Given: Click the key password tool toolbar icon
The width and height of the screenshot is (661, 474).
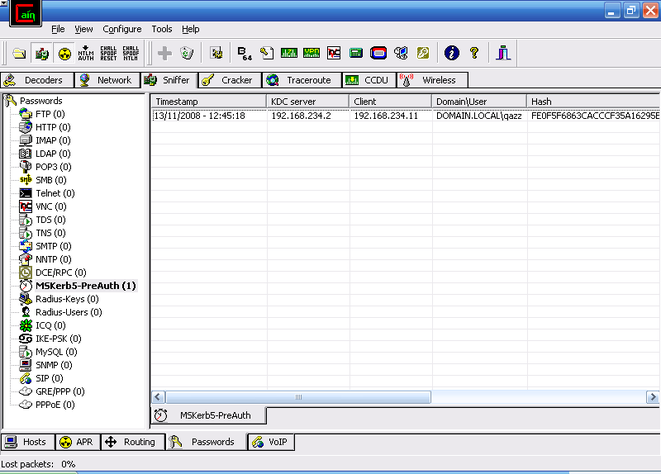Looking at the screenshot, I should tap(423, 53).
